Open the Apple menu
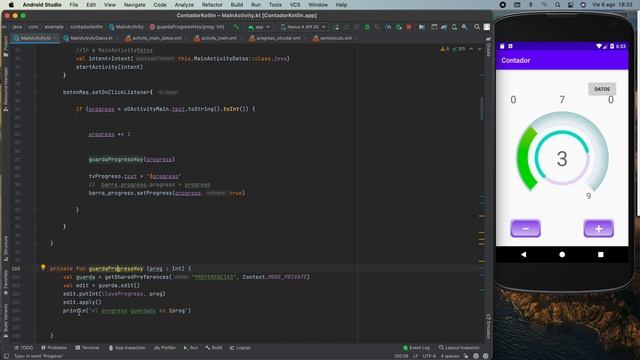This screenshot has width=640, height=360. coord(11,5)
